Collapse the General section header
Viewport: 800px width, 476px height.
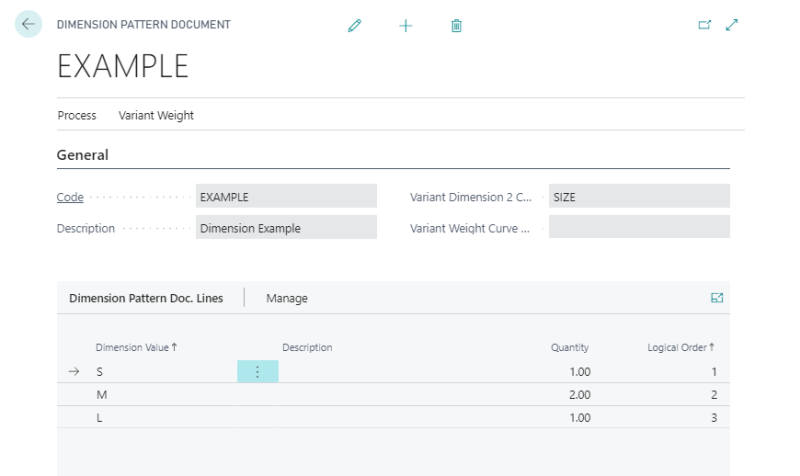click(x=83, y=155)
